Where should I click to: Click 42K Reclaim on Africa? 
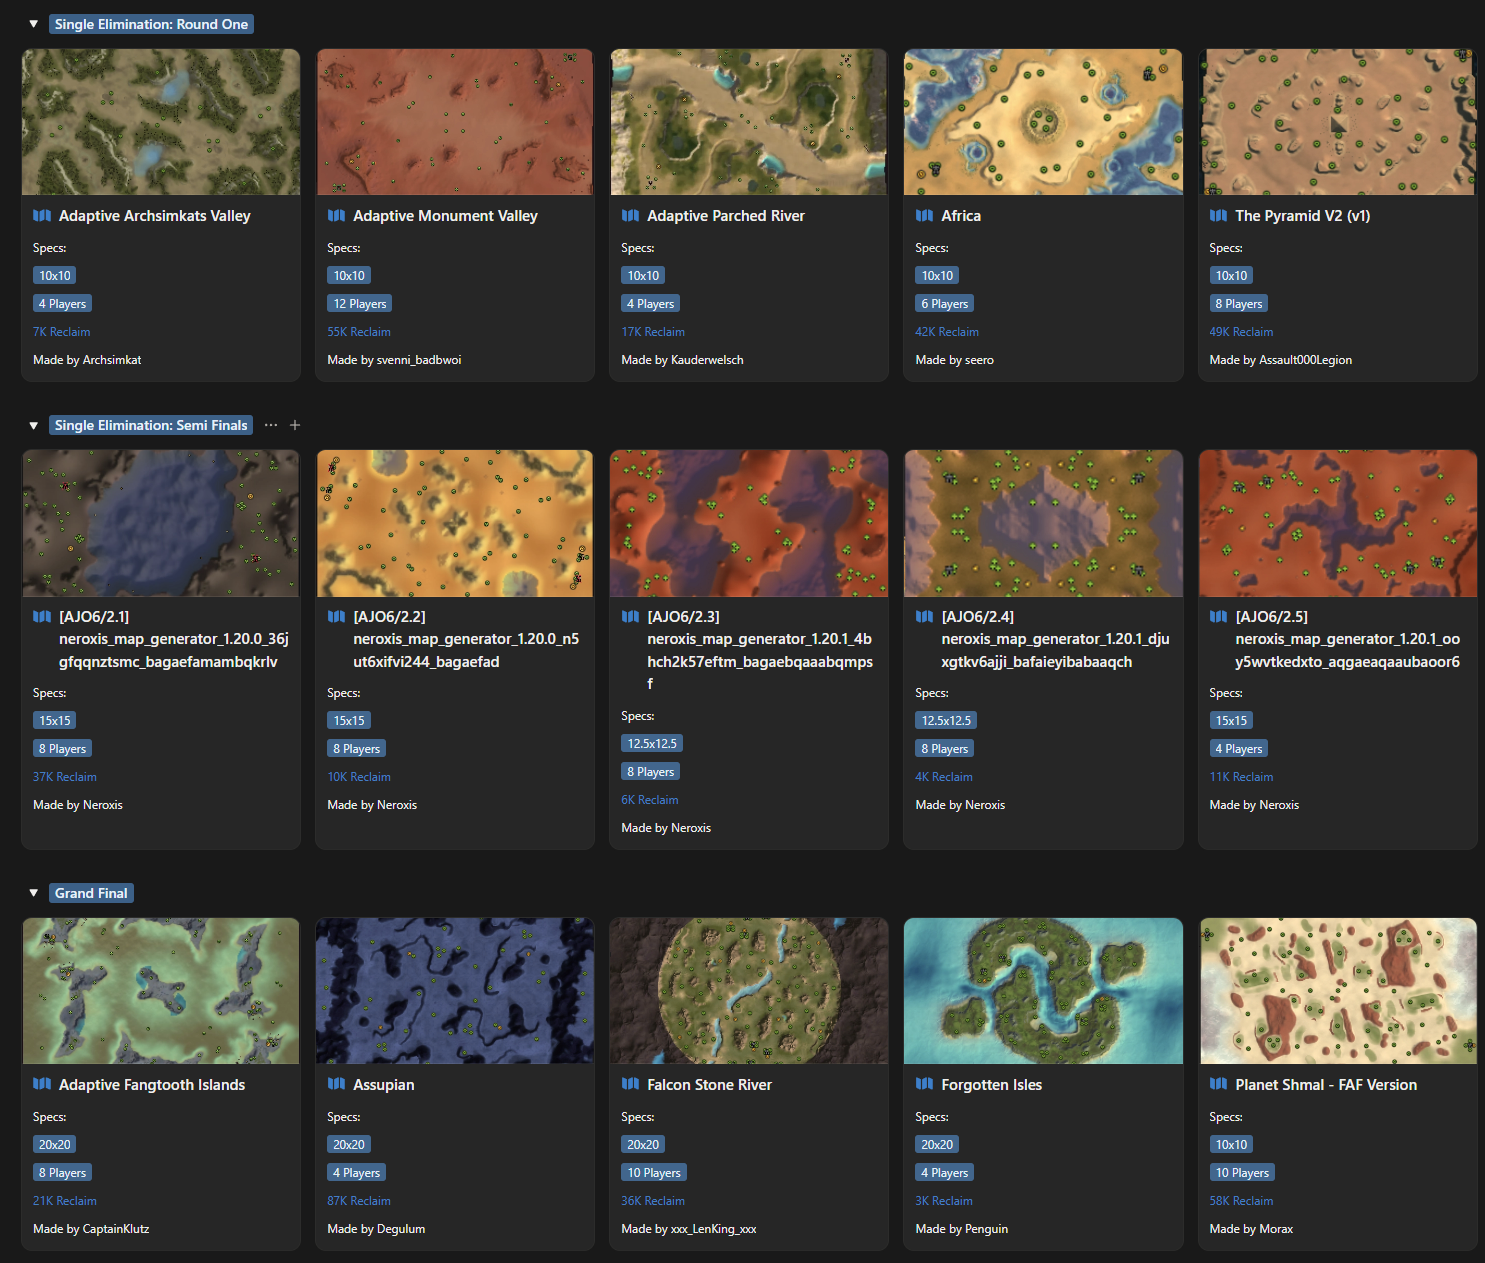click(947, 332)
